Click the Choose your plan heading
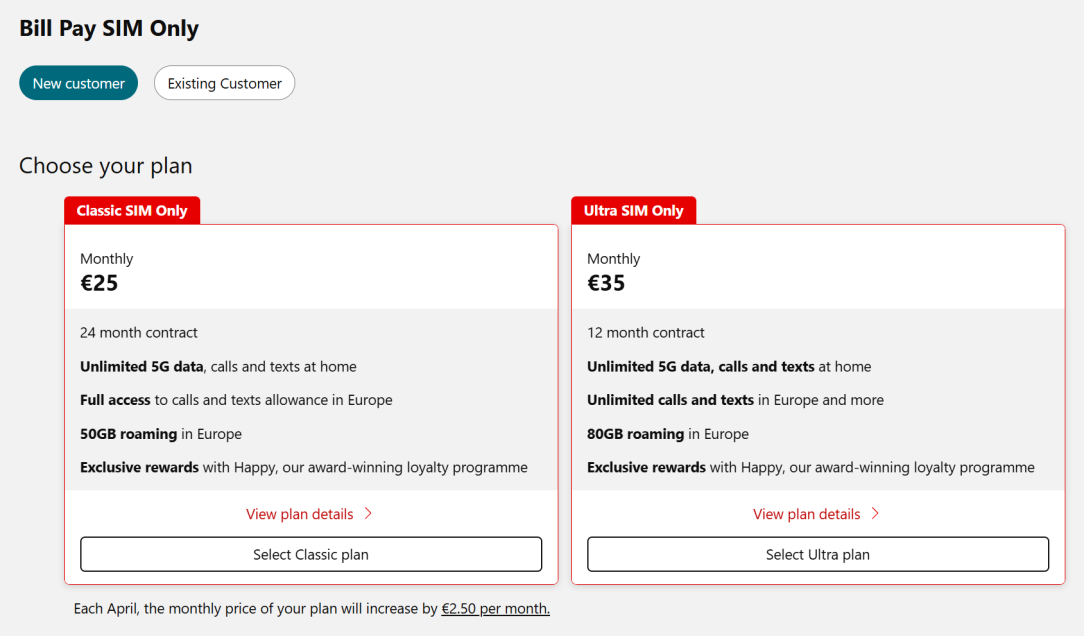This screenshot has height=636, width=1084. pos(105,166)
